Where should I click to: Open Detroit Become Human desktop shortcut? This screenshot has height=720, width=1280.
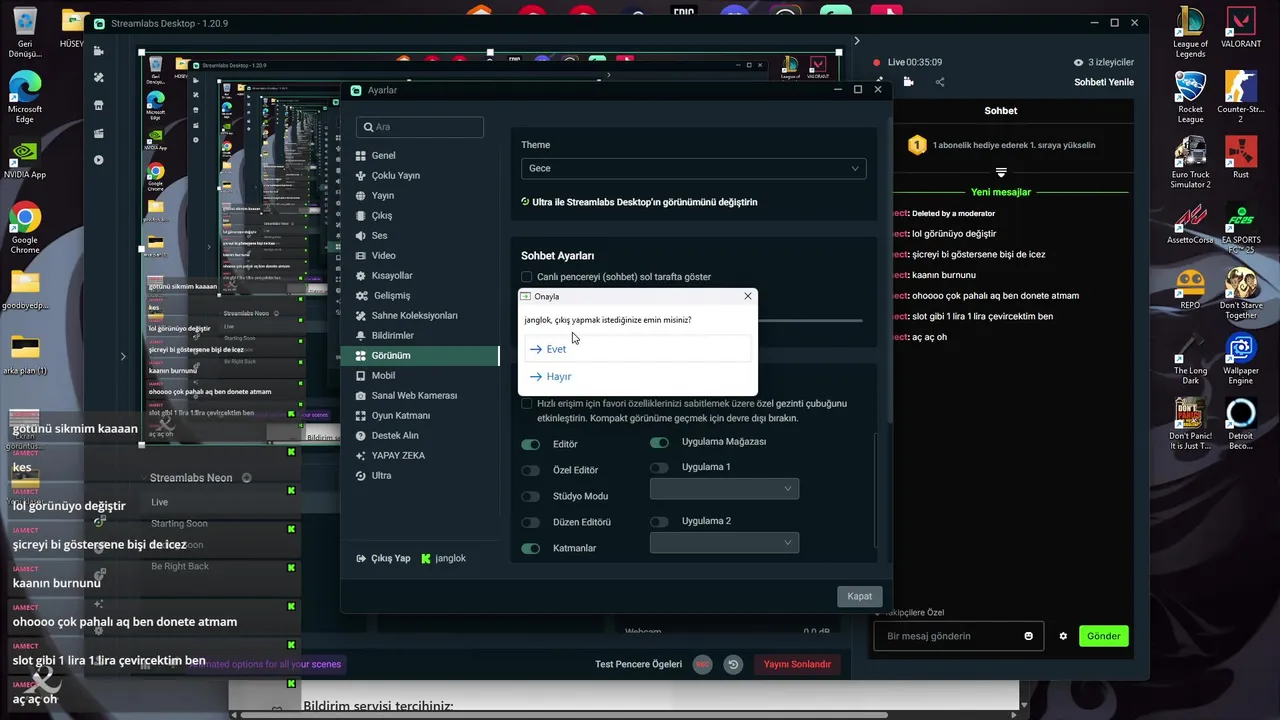click(1241, 424)
